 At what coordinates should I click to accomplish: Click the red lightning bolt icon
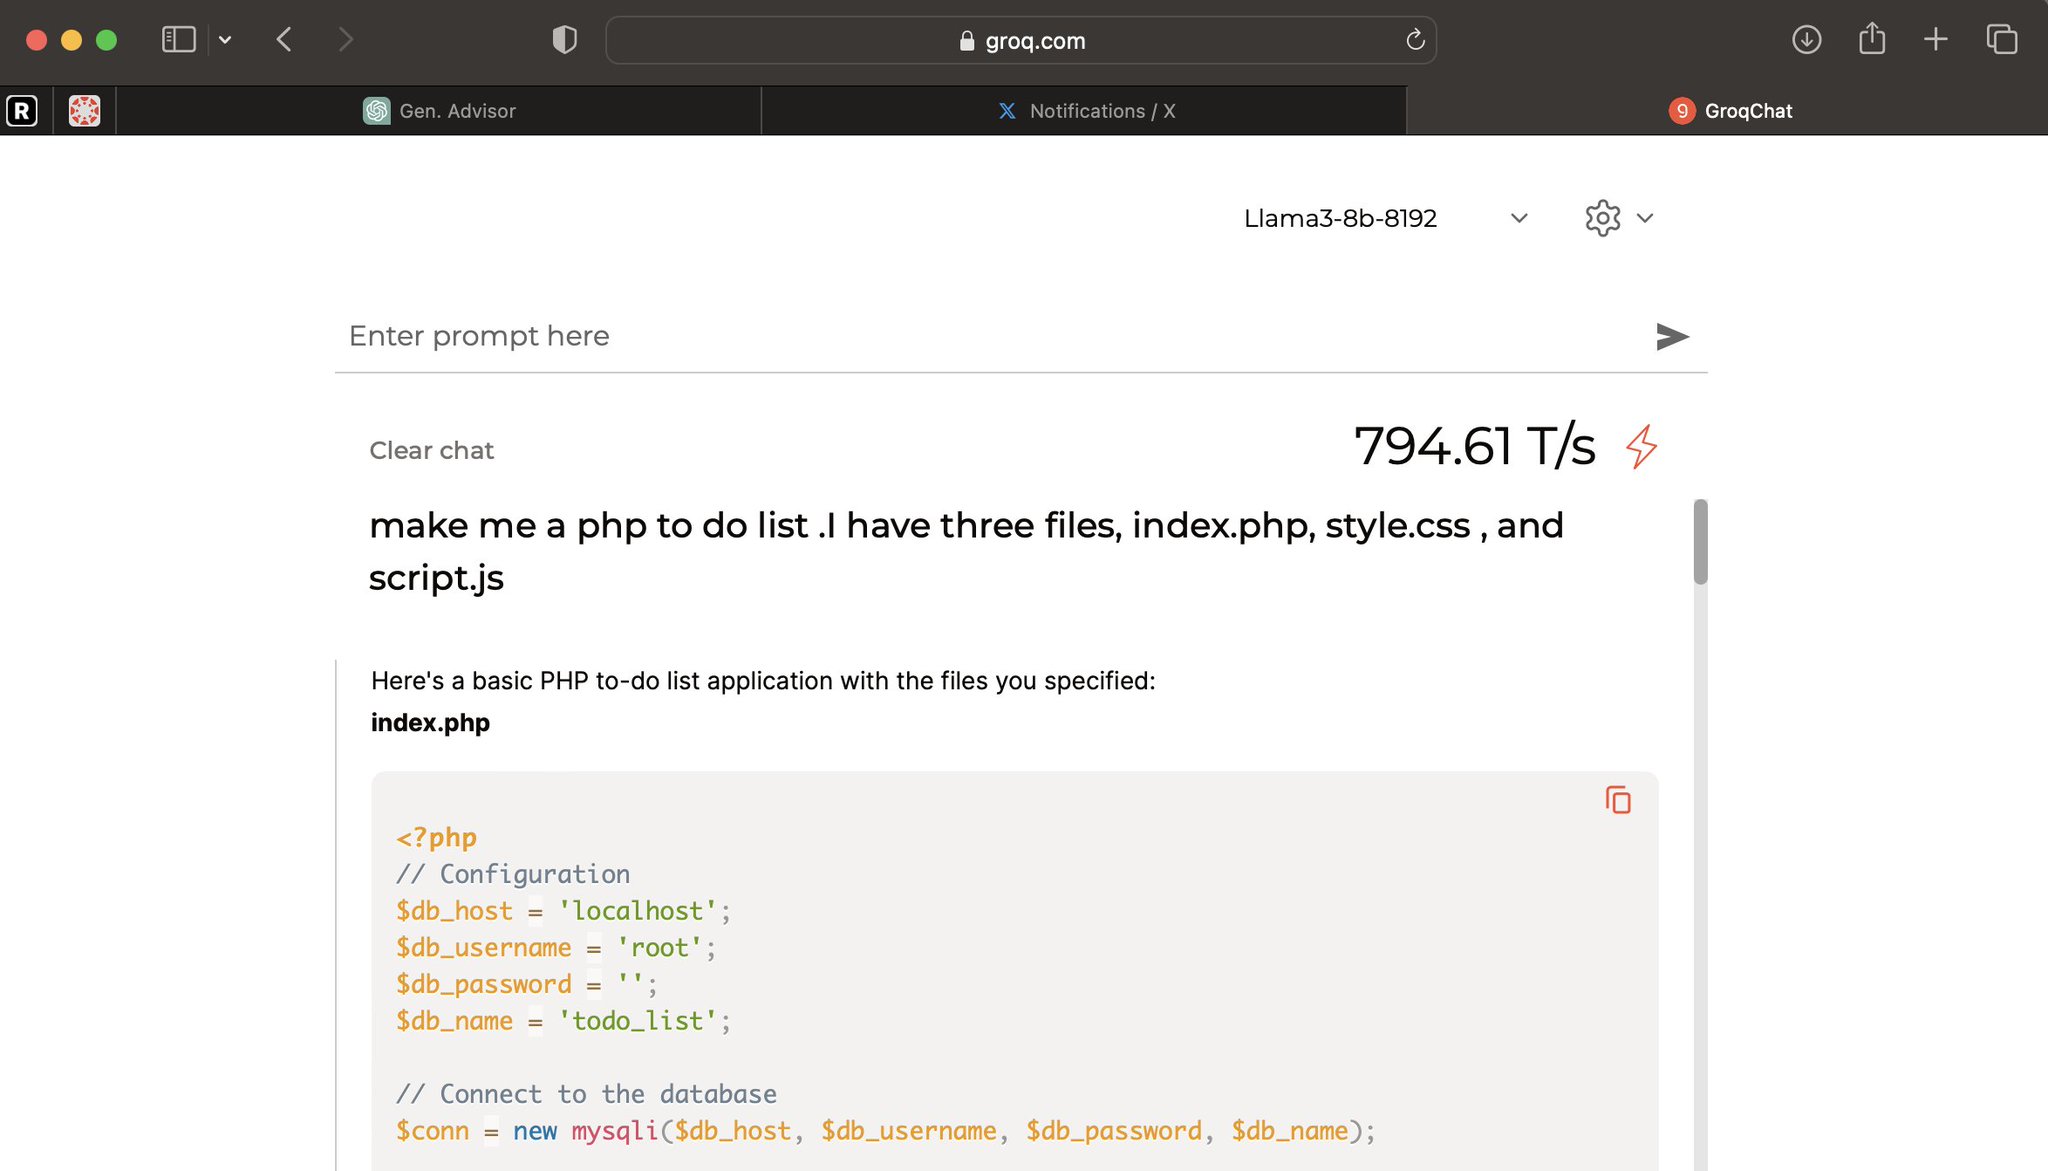coord(1641,447)
